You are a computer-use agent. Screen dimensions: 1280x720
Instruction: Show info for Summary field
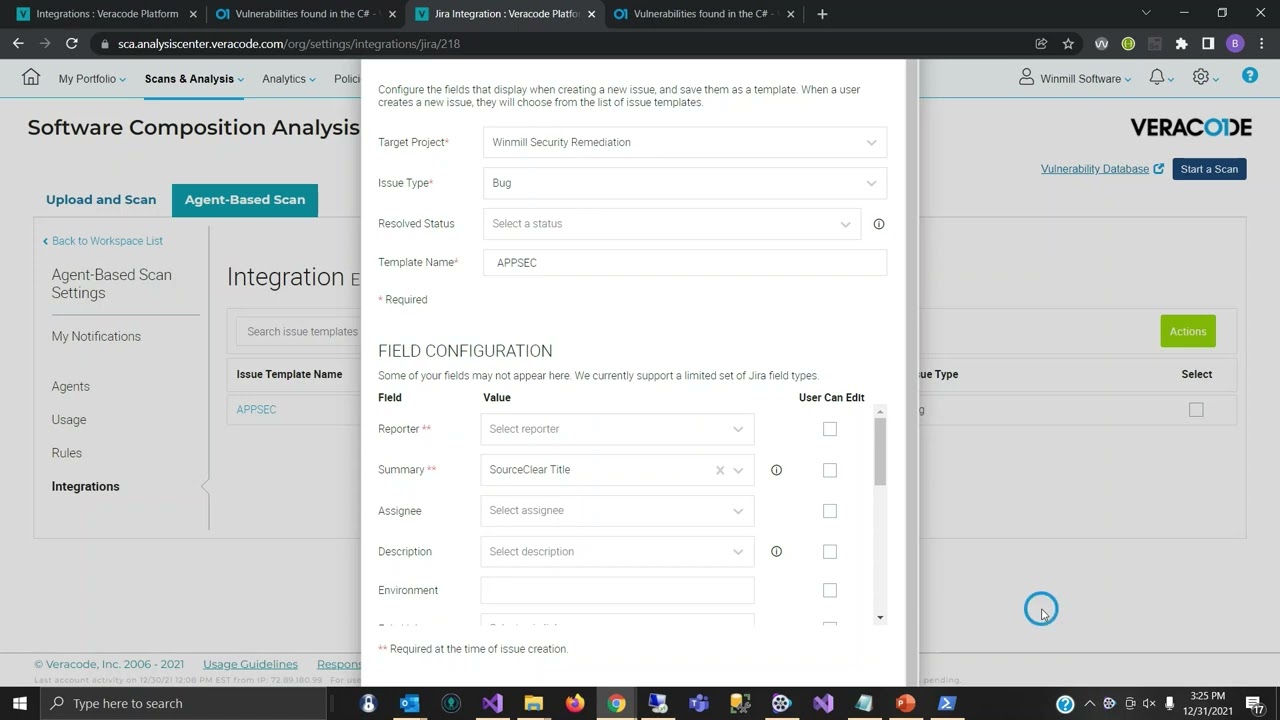776,470
